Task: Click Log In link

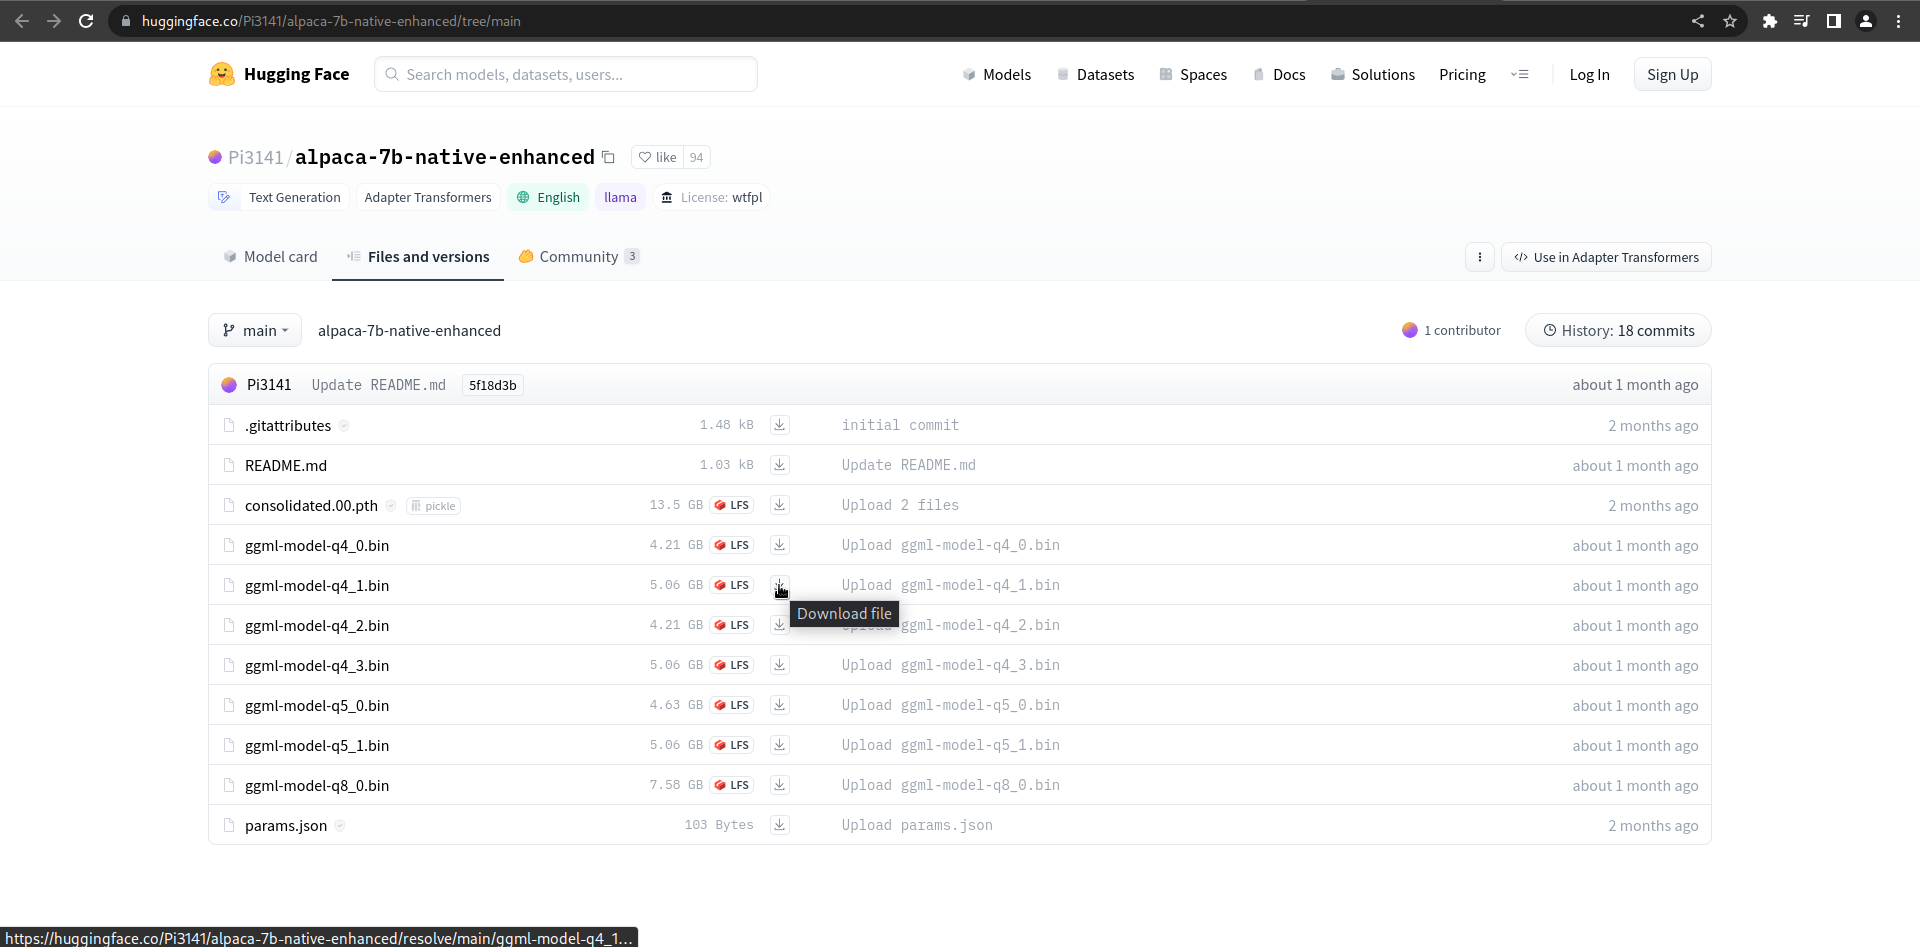Action: (x=1589, y=74)
